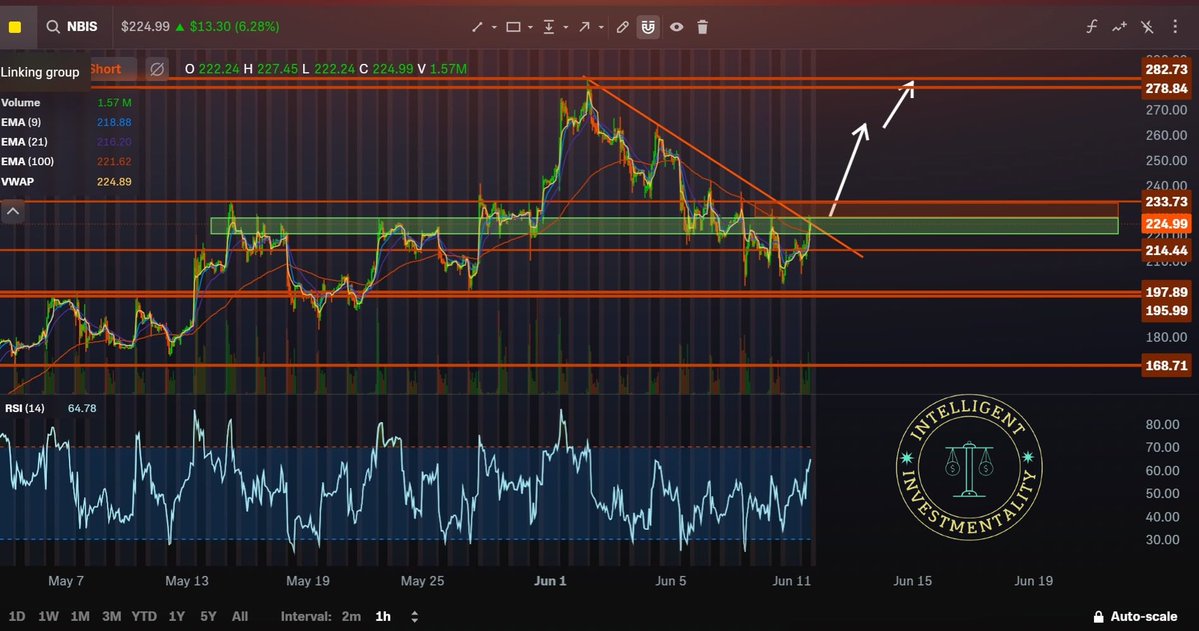Image resolution: width=1199 pixels, height=631 pixels.
Task: Switch to the 5Y time range
Action: pos(208,616)
